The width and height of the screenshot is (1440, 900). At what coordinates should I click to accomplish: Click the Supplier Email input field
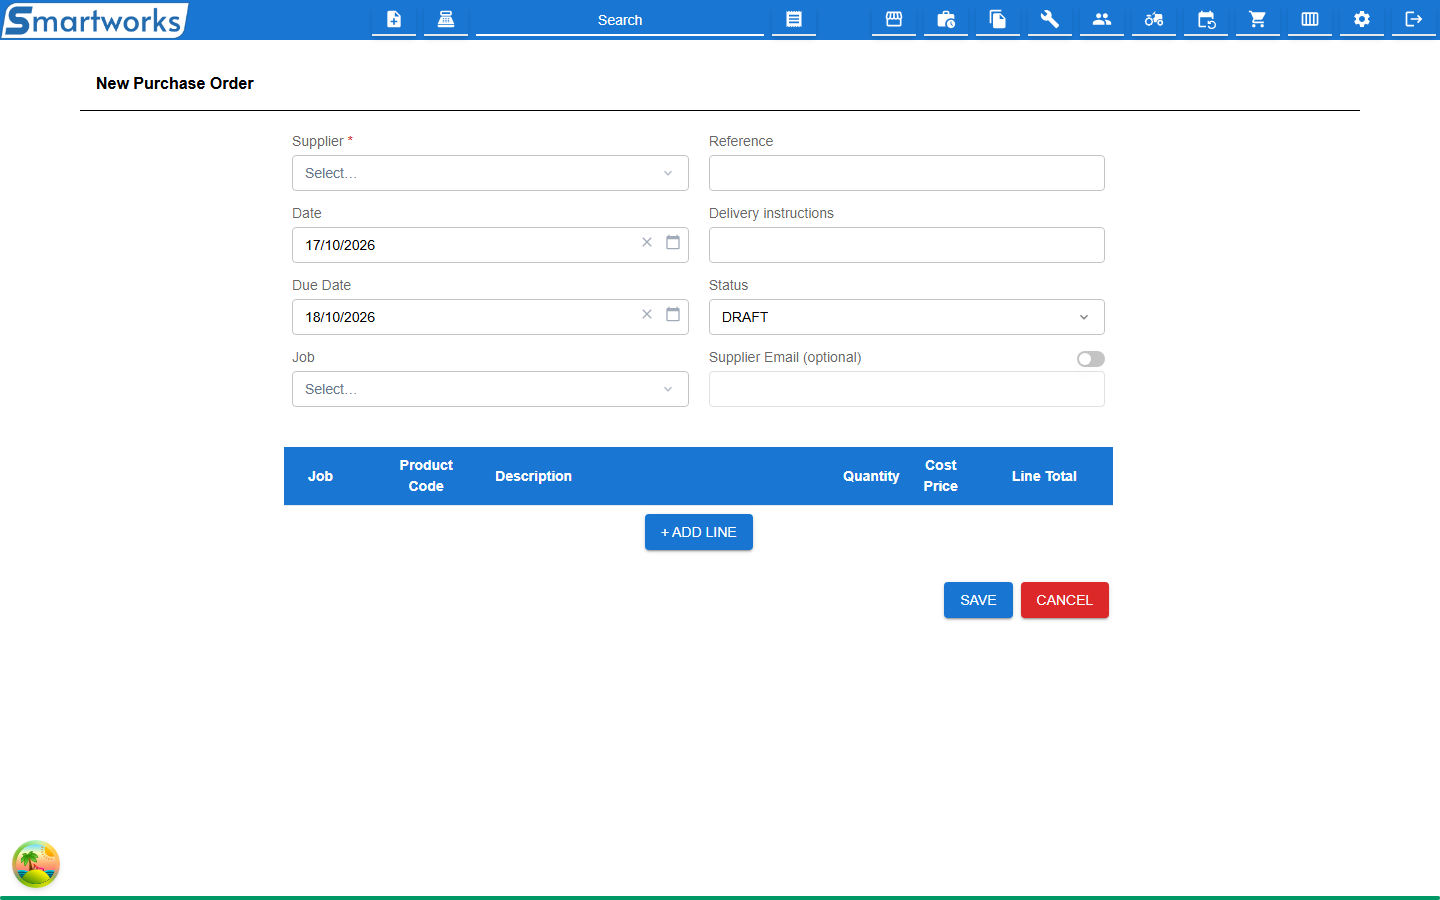[x=907, y=389]
